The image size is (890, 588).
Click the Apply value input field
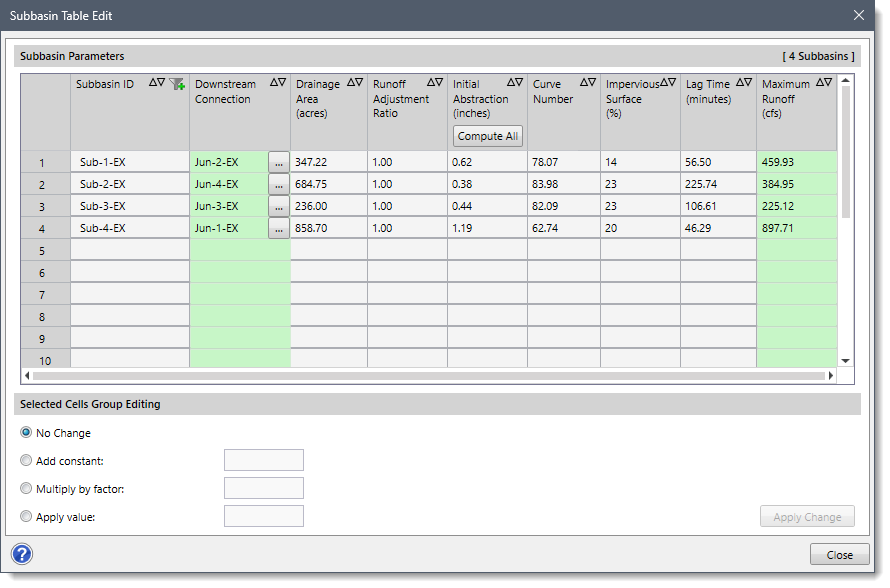coord(264,515)
